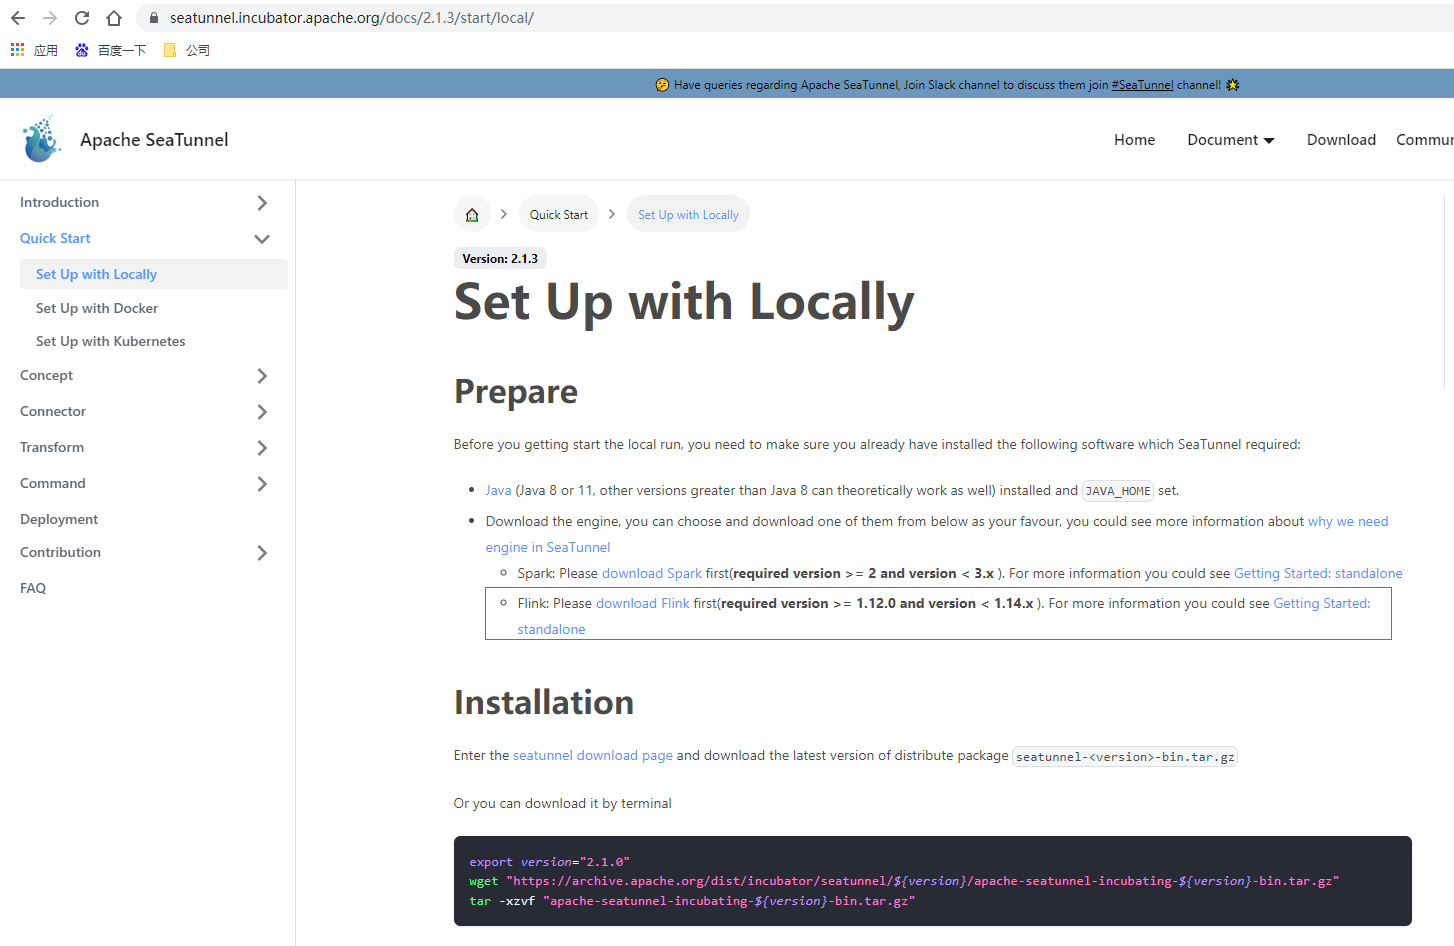This screenshot has height=946, width=1454.
Task: Expand the Connector sidebar chevron
Action: click(x=262, y=412)
